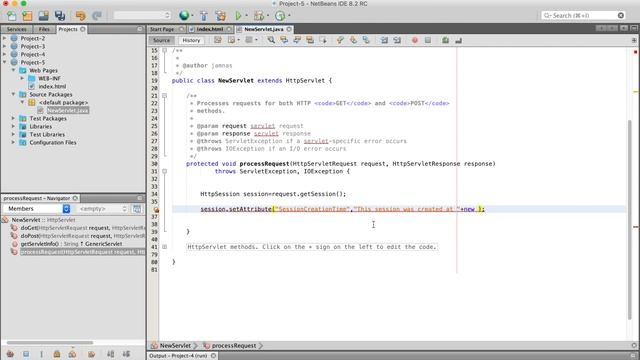This screenshot has height=360, width=640.
Task: Click the Open Project toolbar icon
Action: tap(44, 16)
